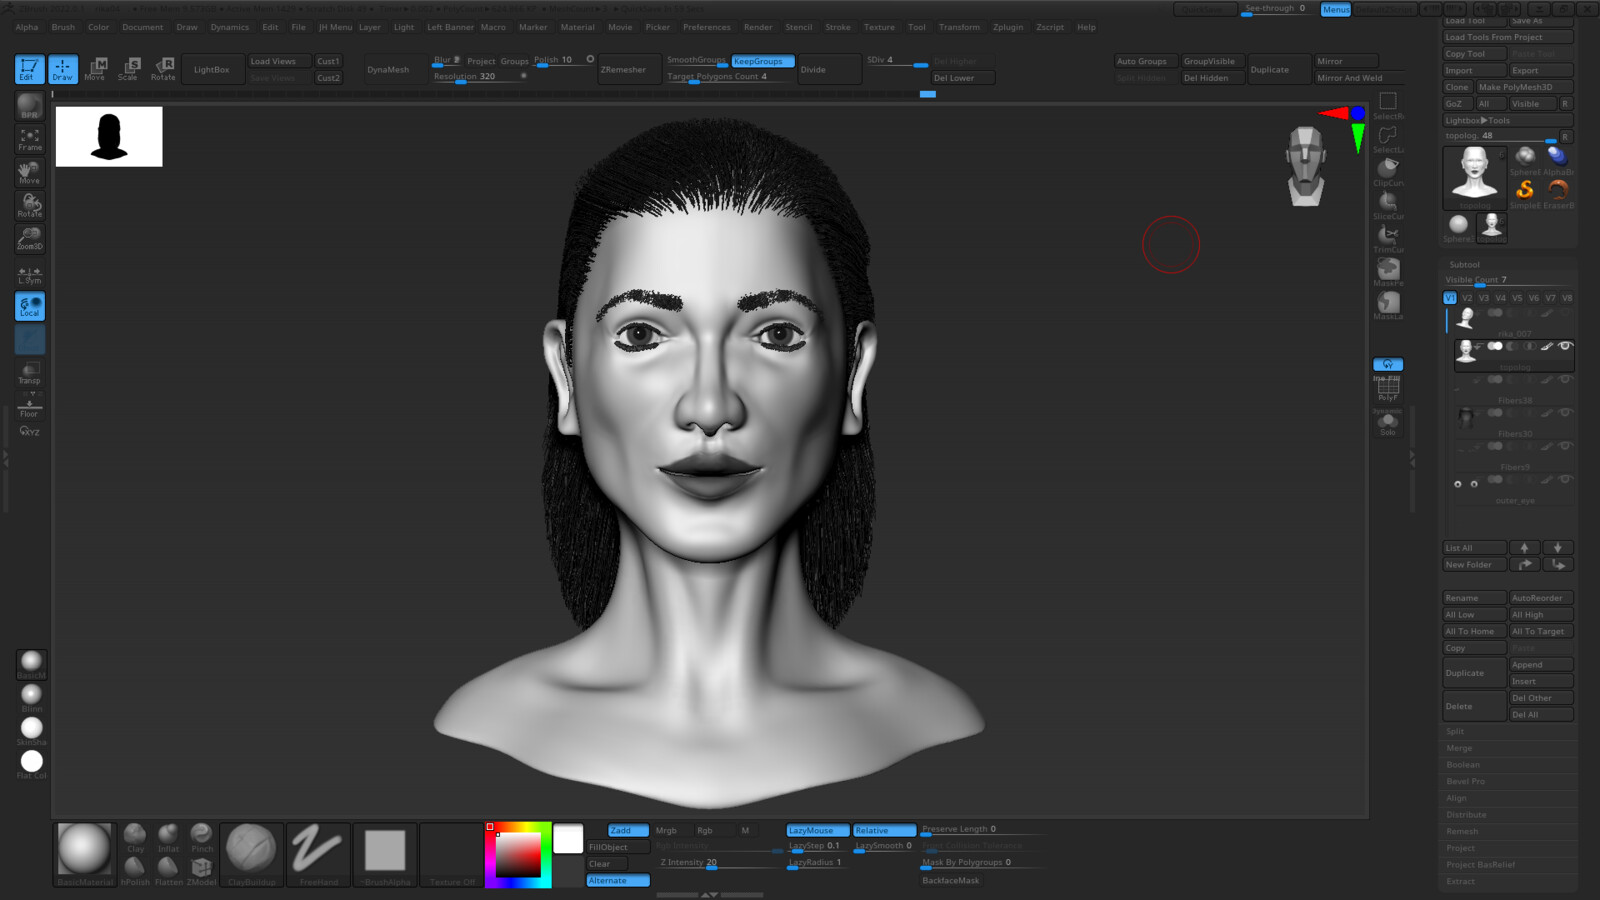Click the Frame icon on the left shelf
The width and height of the screenshot is (1600, 900).
click(29, 140)
